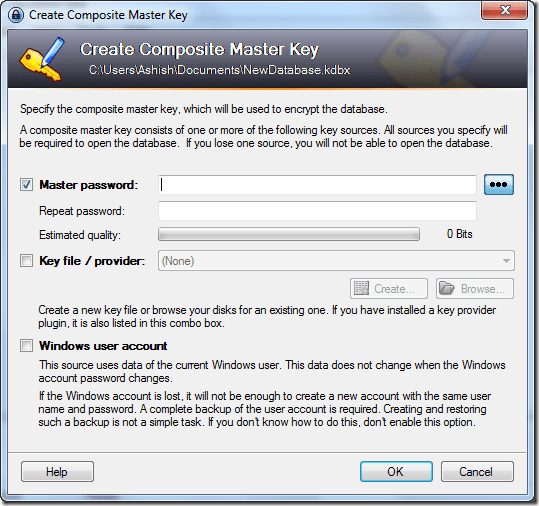Focus the Master password input field

click(317, 185)
